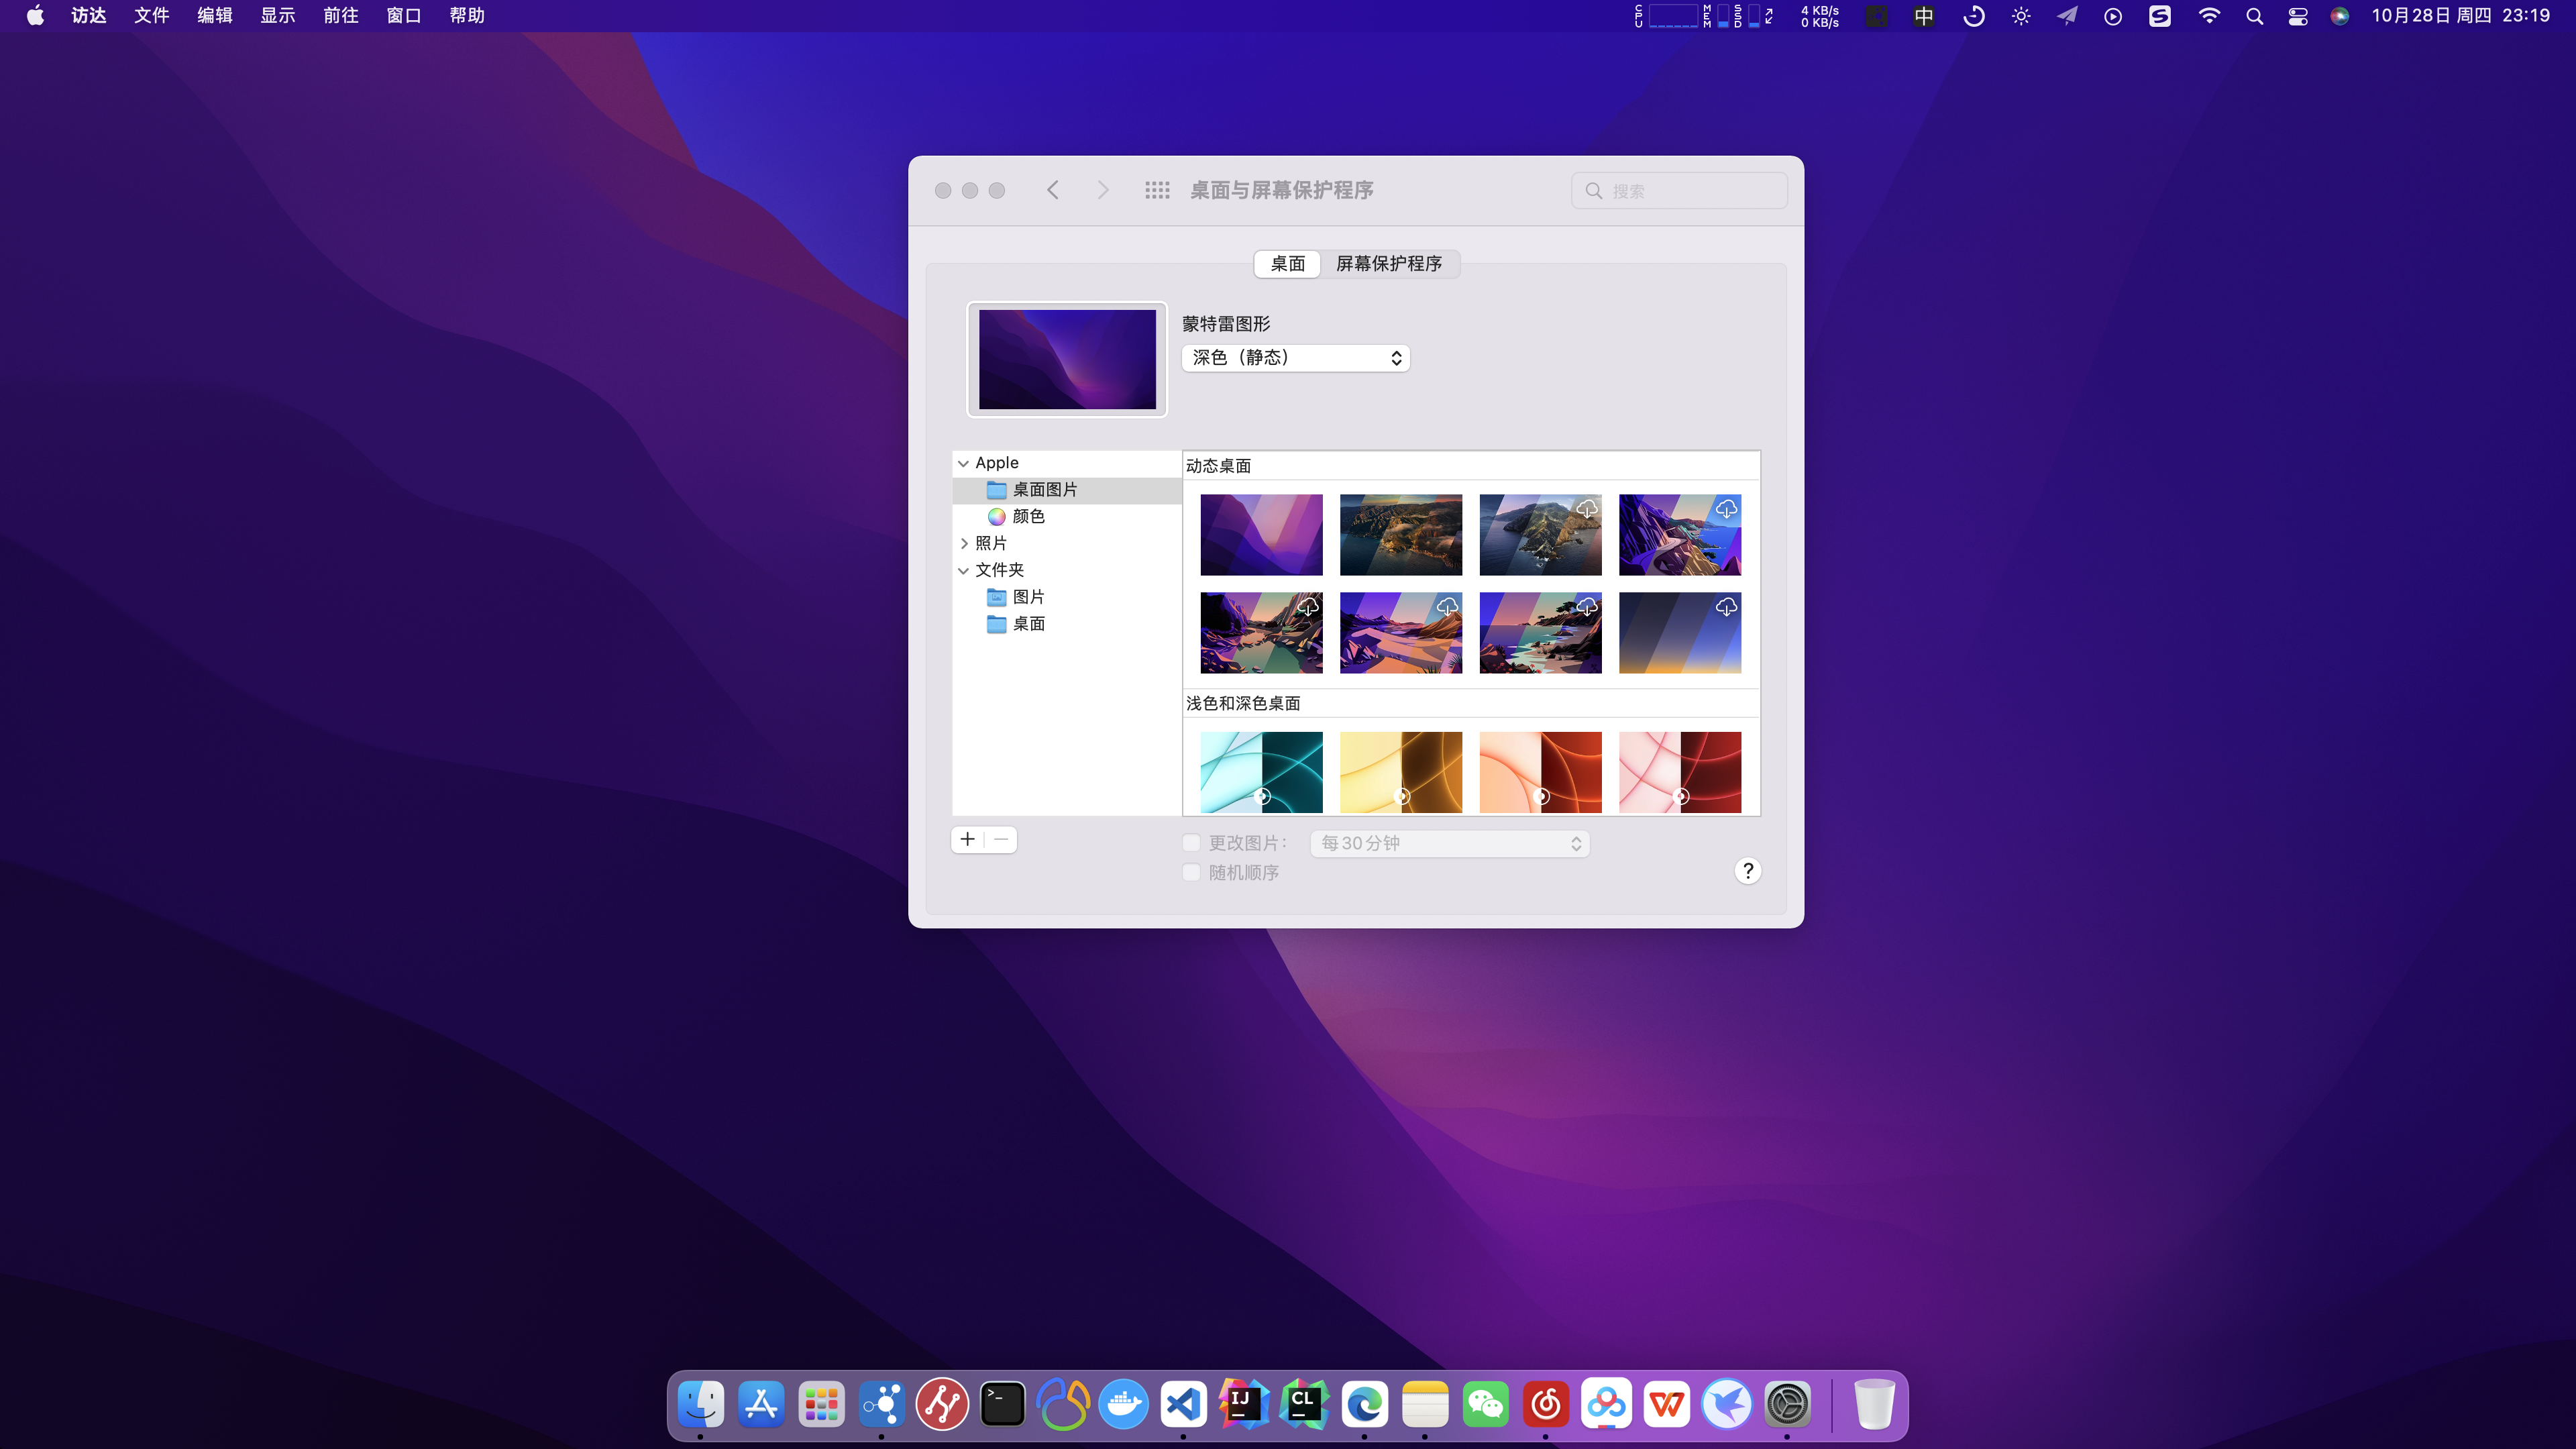Click the plus button to add a folder
The width and height of the screenshot is (2576, 1449).
(x=967, y=840)
